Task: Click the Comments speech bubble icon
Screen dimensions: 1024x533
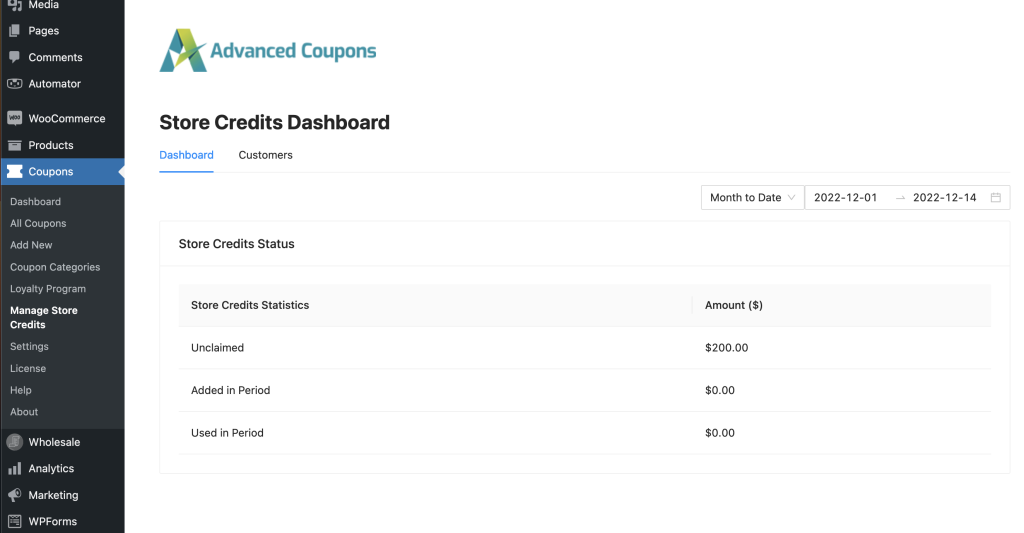Action: click(x=14, y=57)
